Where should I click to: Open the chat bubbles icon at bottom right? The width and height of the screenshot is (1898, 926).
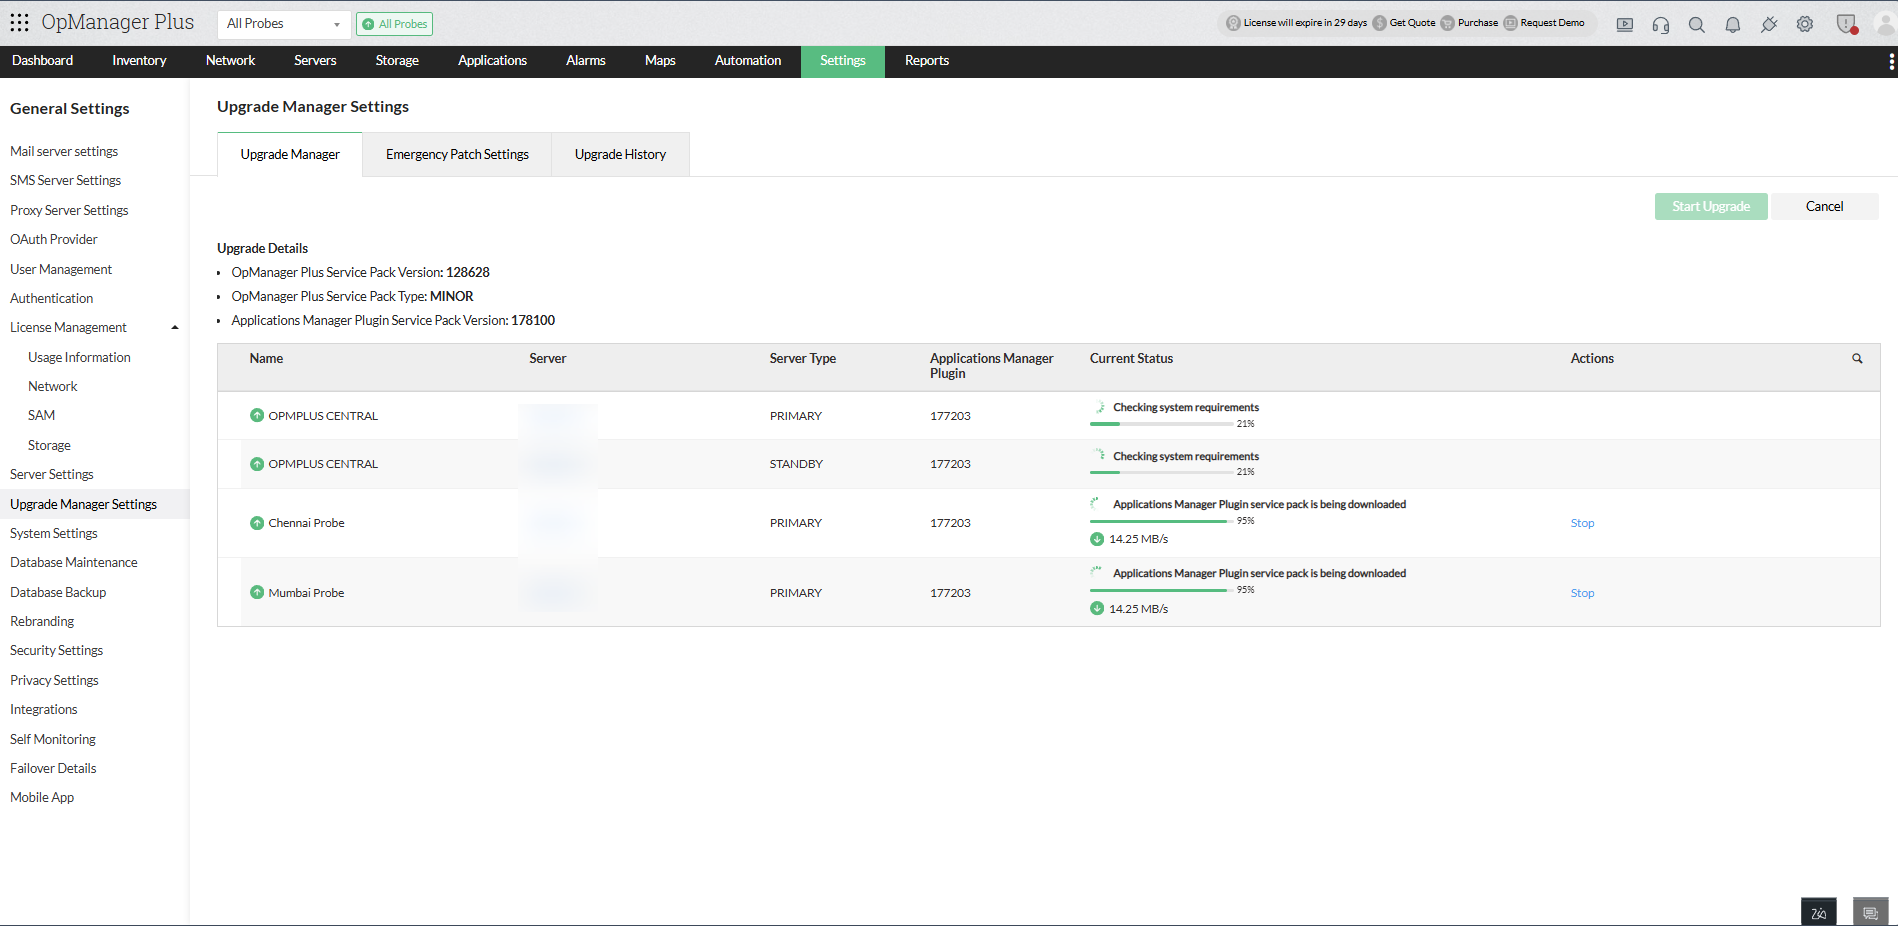[x=1870, y=912]
